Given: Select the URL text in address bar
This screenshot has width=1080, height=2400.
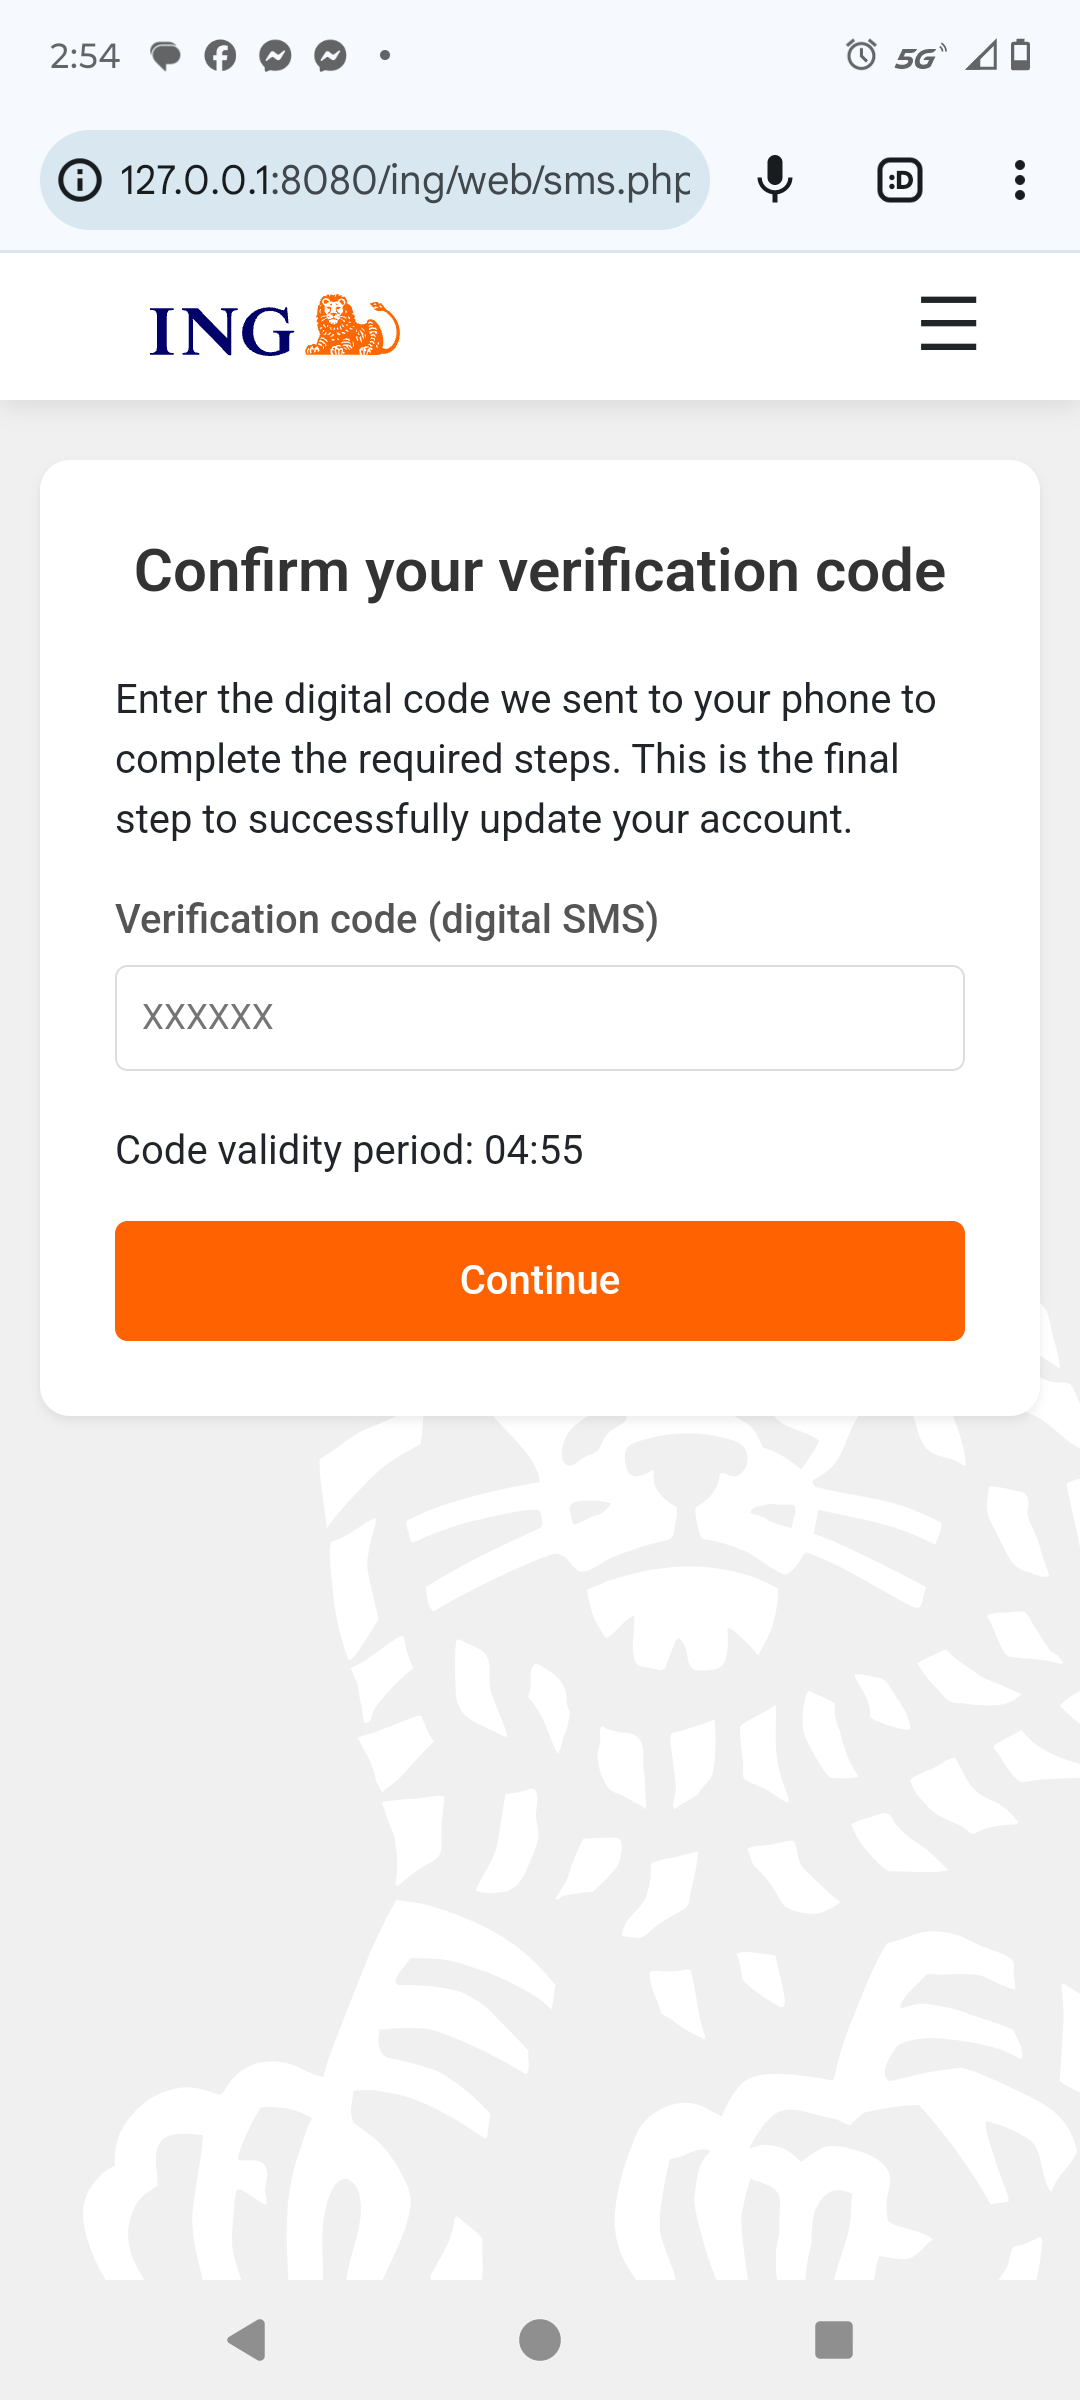Looking at the screenshot, I should pos(405,181).
